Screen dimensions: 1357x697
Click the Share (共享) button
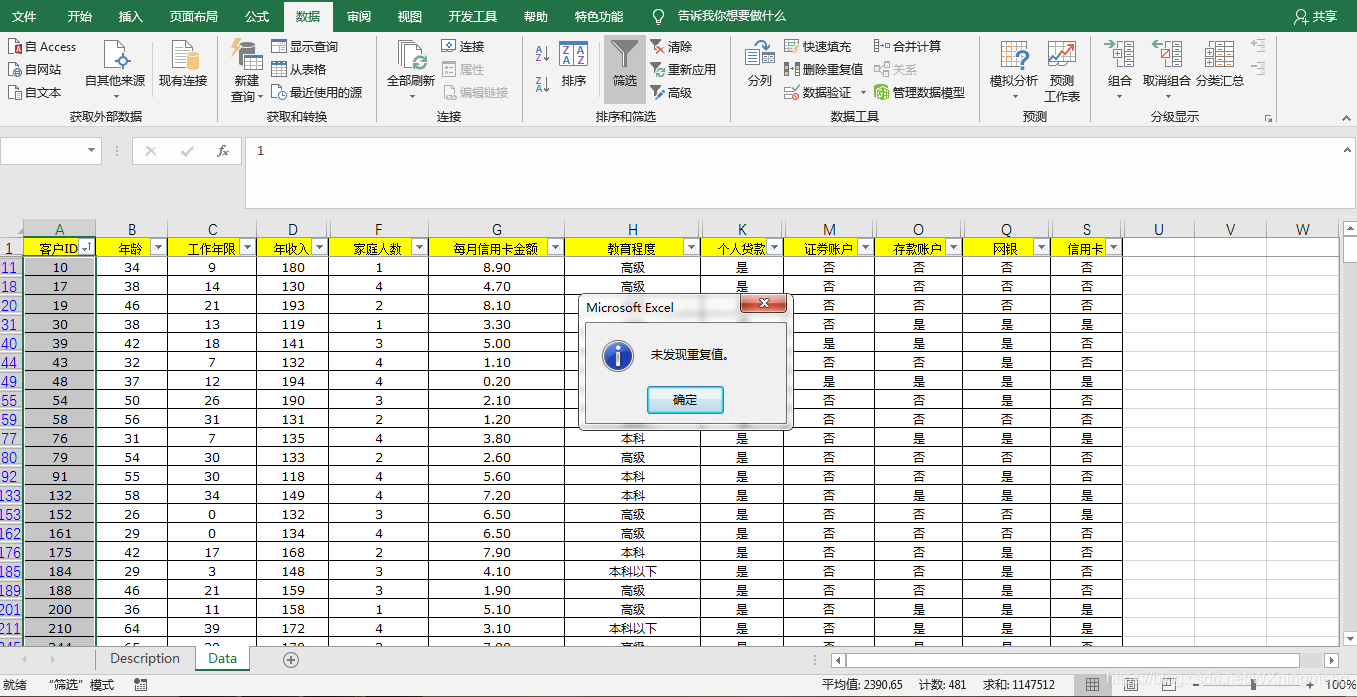tap(1315, 17)
